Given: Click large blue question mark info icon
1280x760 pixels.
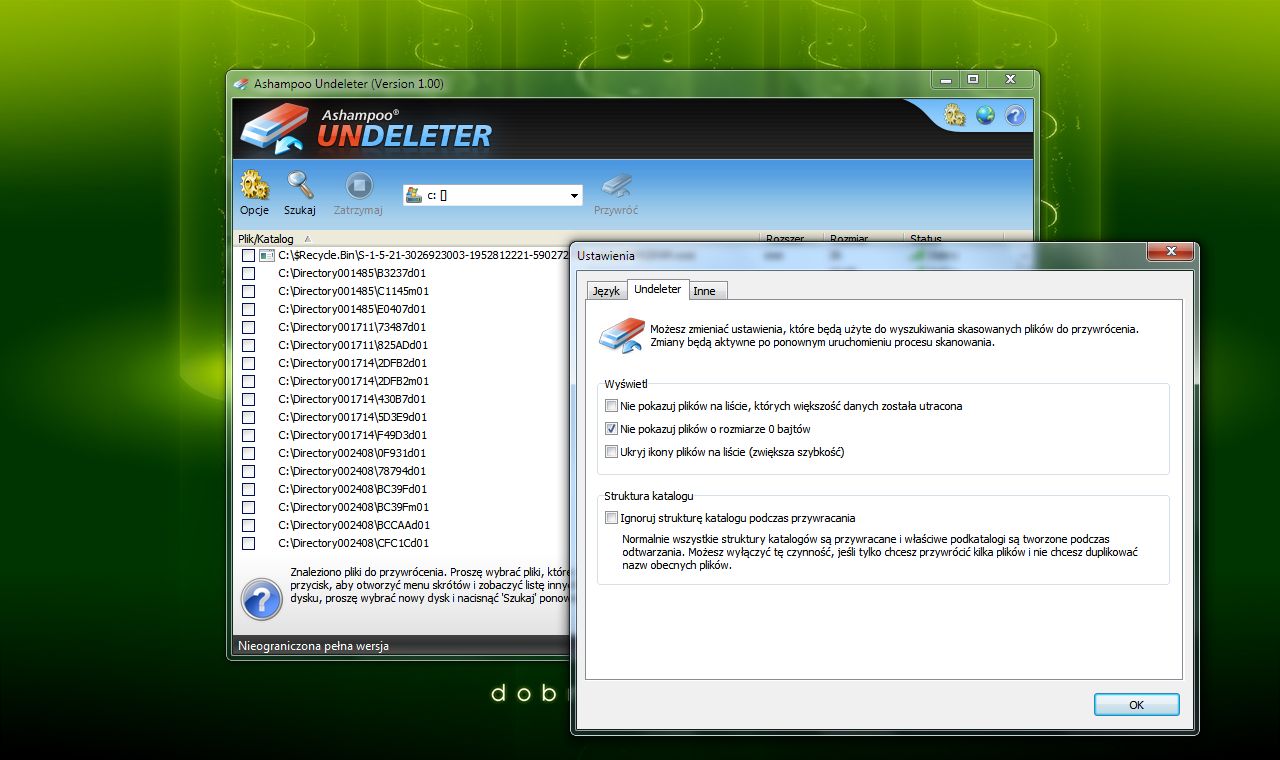Looking at the screenshot, I should point(261,599).
